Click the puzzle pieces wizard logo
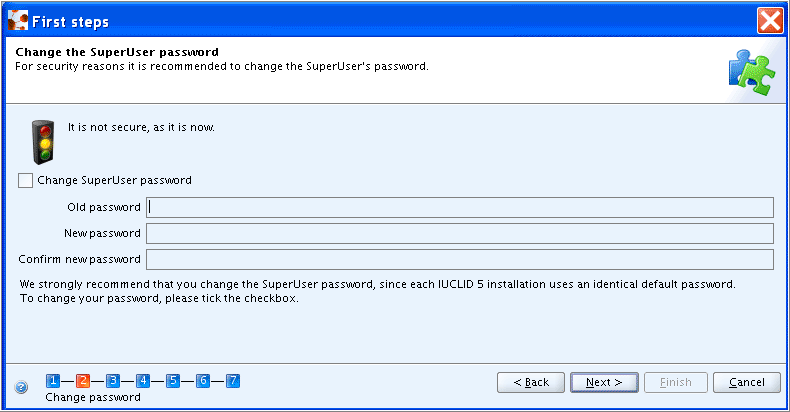The height and width of the screenshot is (412, 790). 752,72
